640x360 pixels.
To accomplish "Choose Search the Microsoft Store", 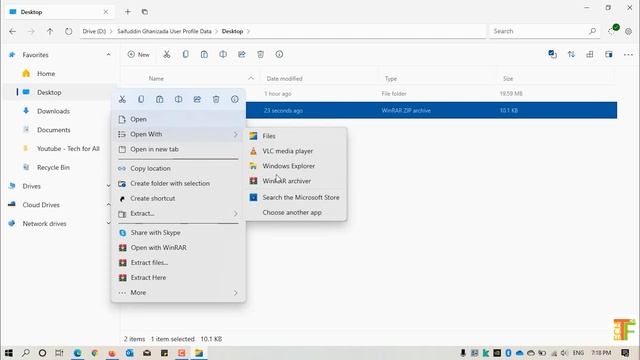I will point(296,198).
